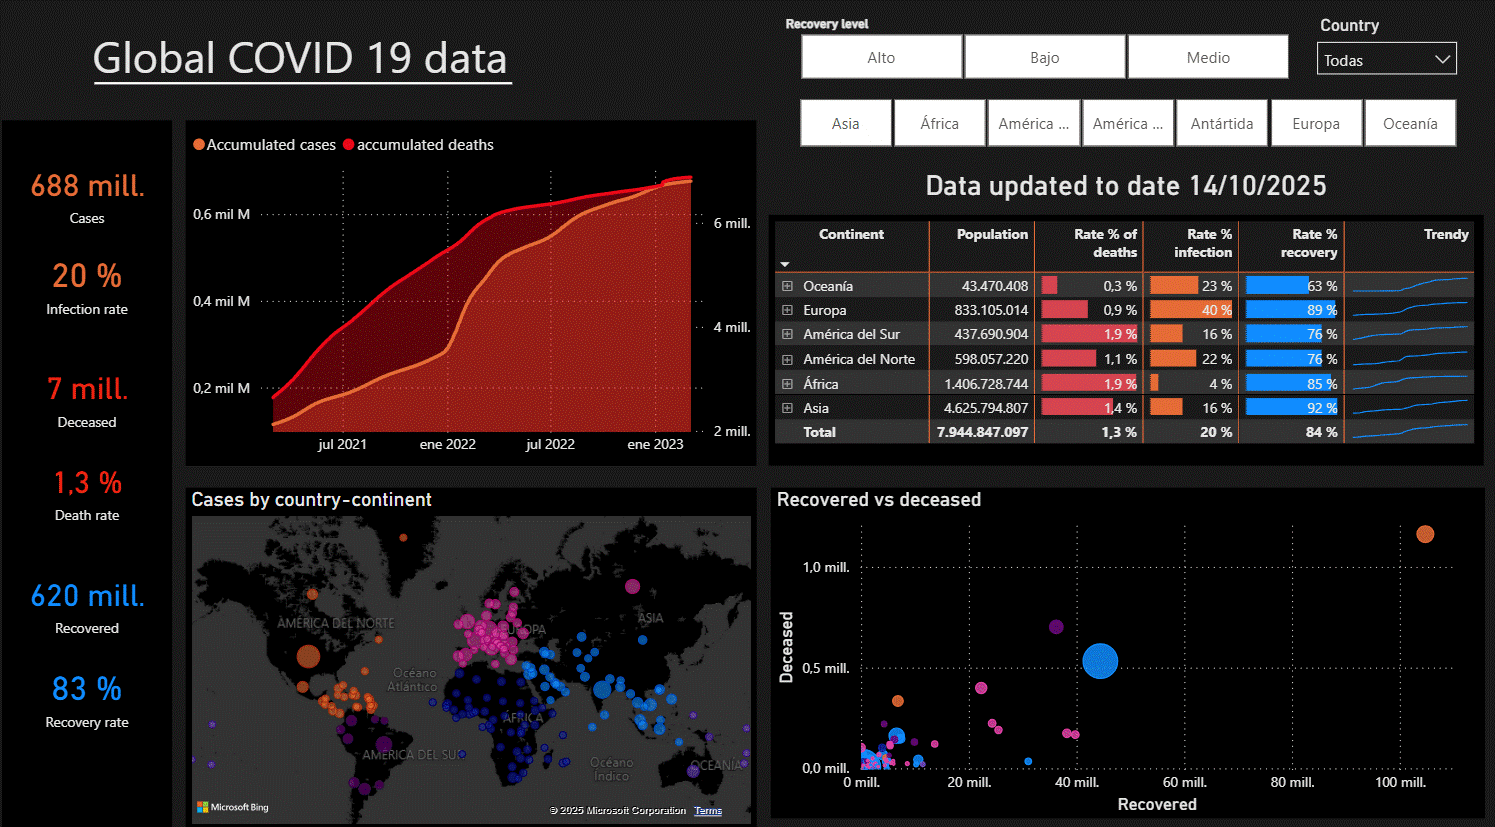
Task: Select the Europa continent slicer
Action: [x=1315, y=123]
